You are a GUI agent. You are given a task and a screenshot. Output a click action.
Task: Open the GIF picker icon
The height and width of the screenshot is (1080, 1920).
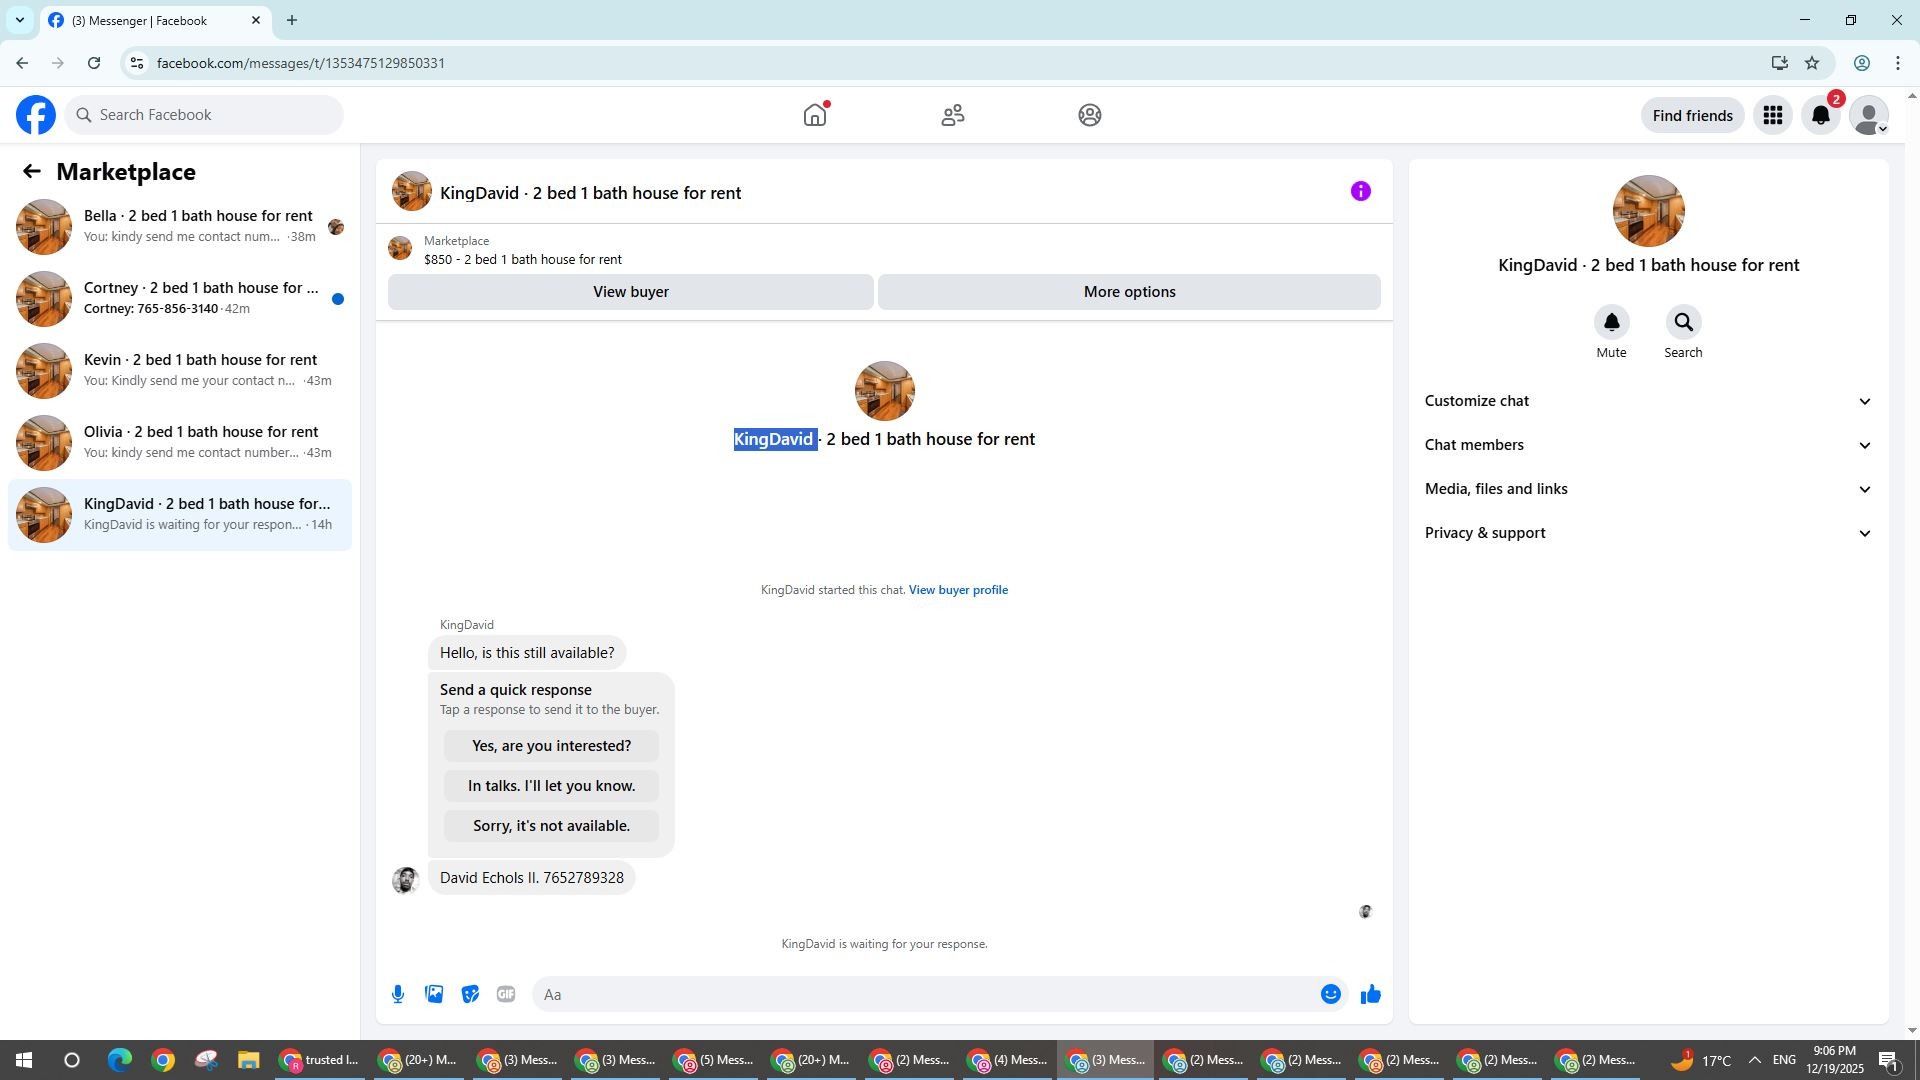click(x=506, y=994)
